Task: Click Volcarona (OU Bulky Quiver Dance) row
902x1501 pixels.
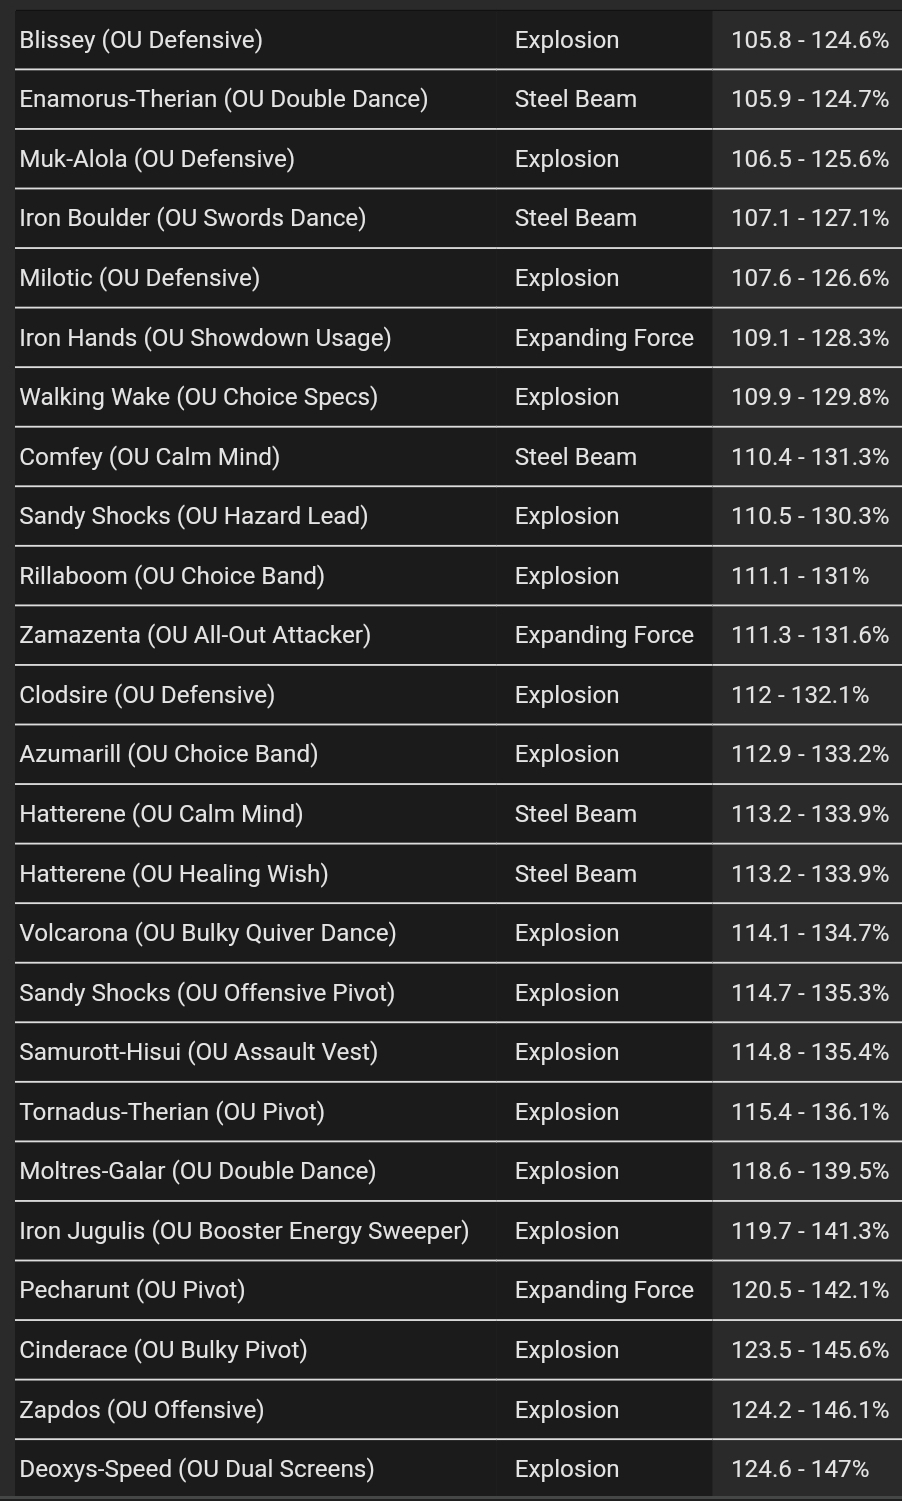Action: pyautogui.click(x=458, y=933)
